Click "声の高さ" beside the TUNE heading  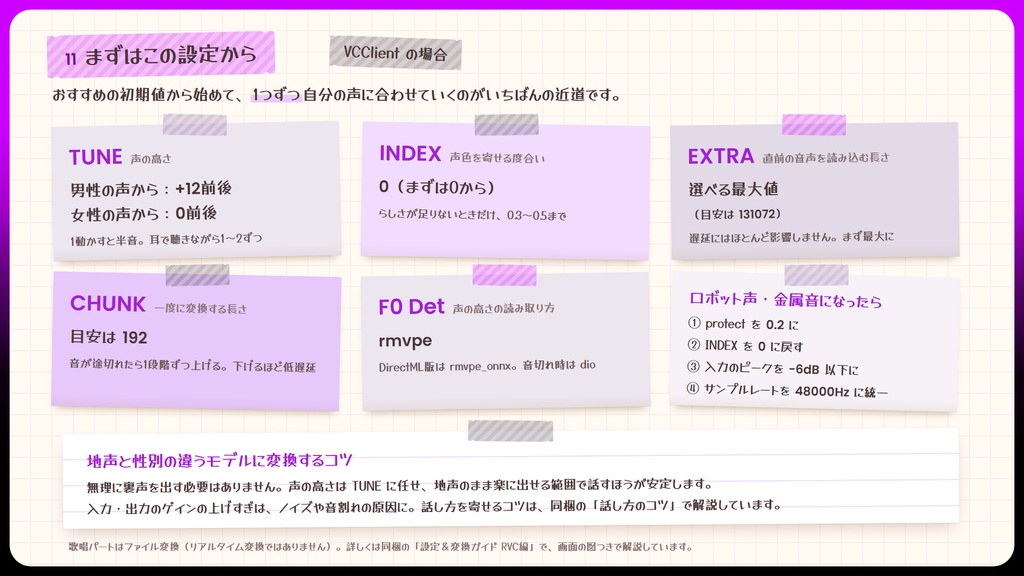tap(151, 159)
